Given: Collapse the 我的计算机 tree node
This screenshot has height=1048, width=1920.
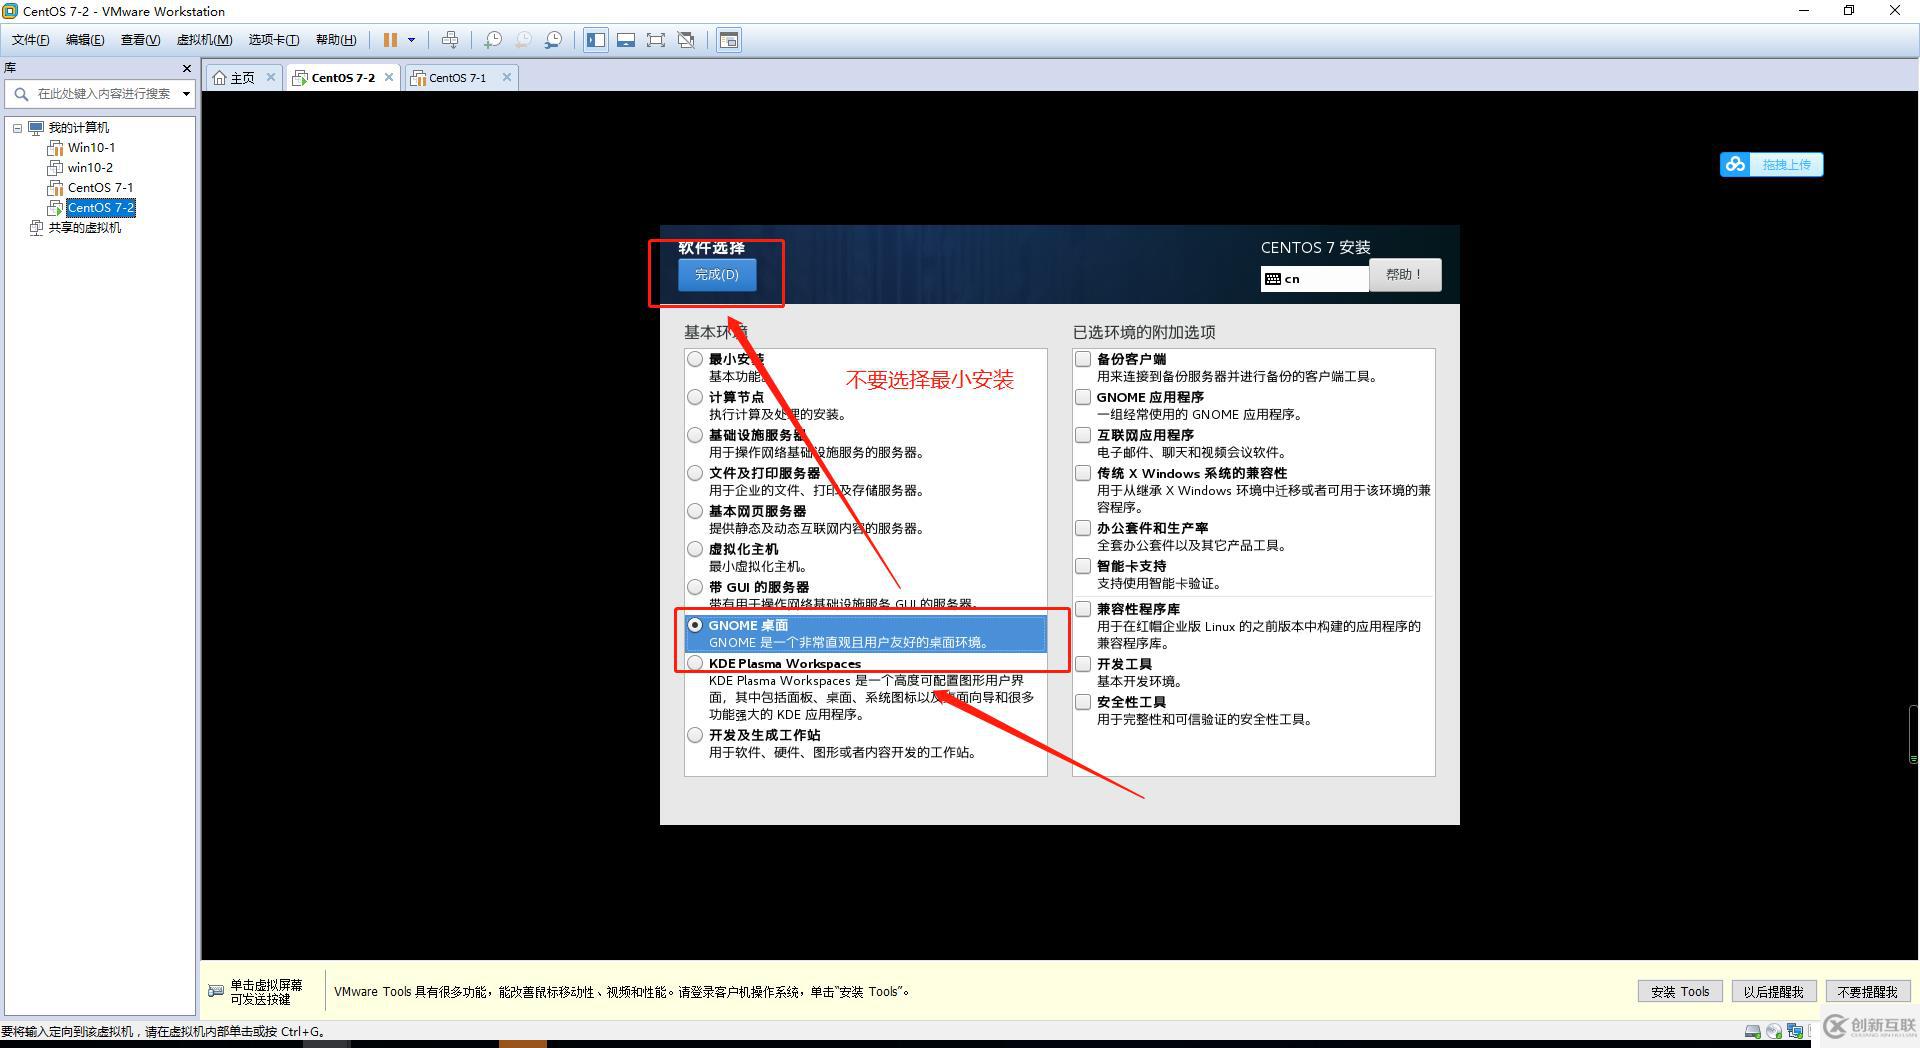Looking at the screenshot, I should tap(17, 128).
